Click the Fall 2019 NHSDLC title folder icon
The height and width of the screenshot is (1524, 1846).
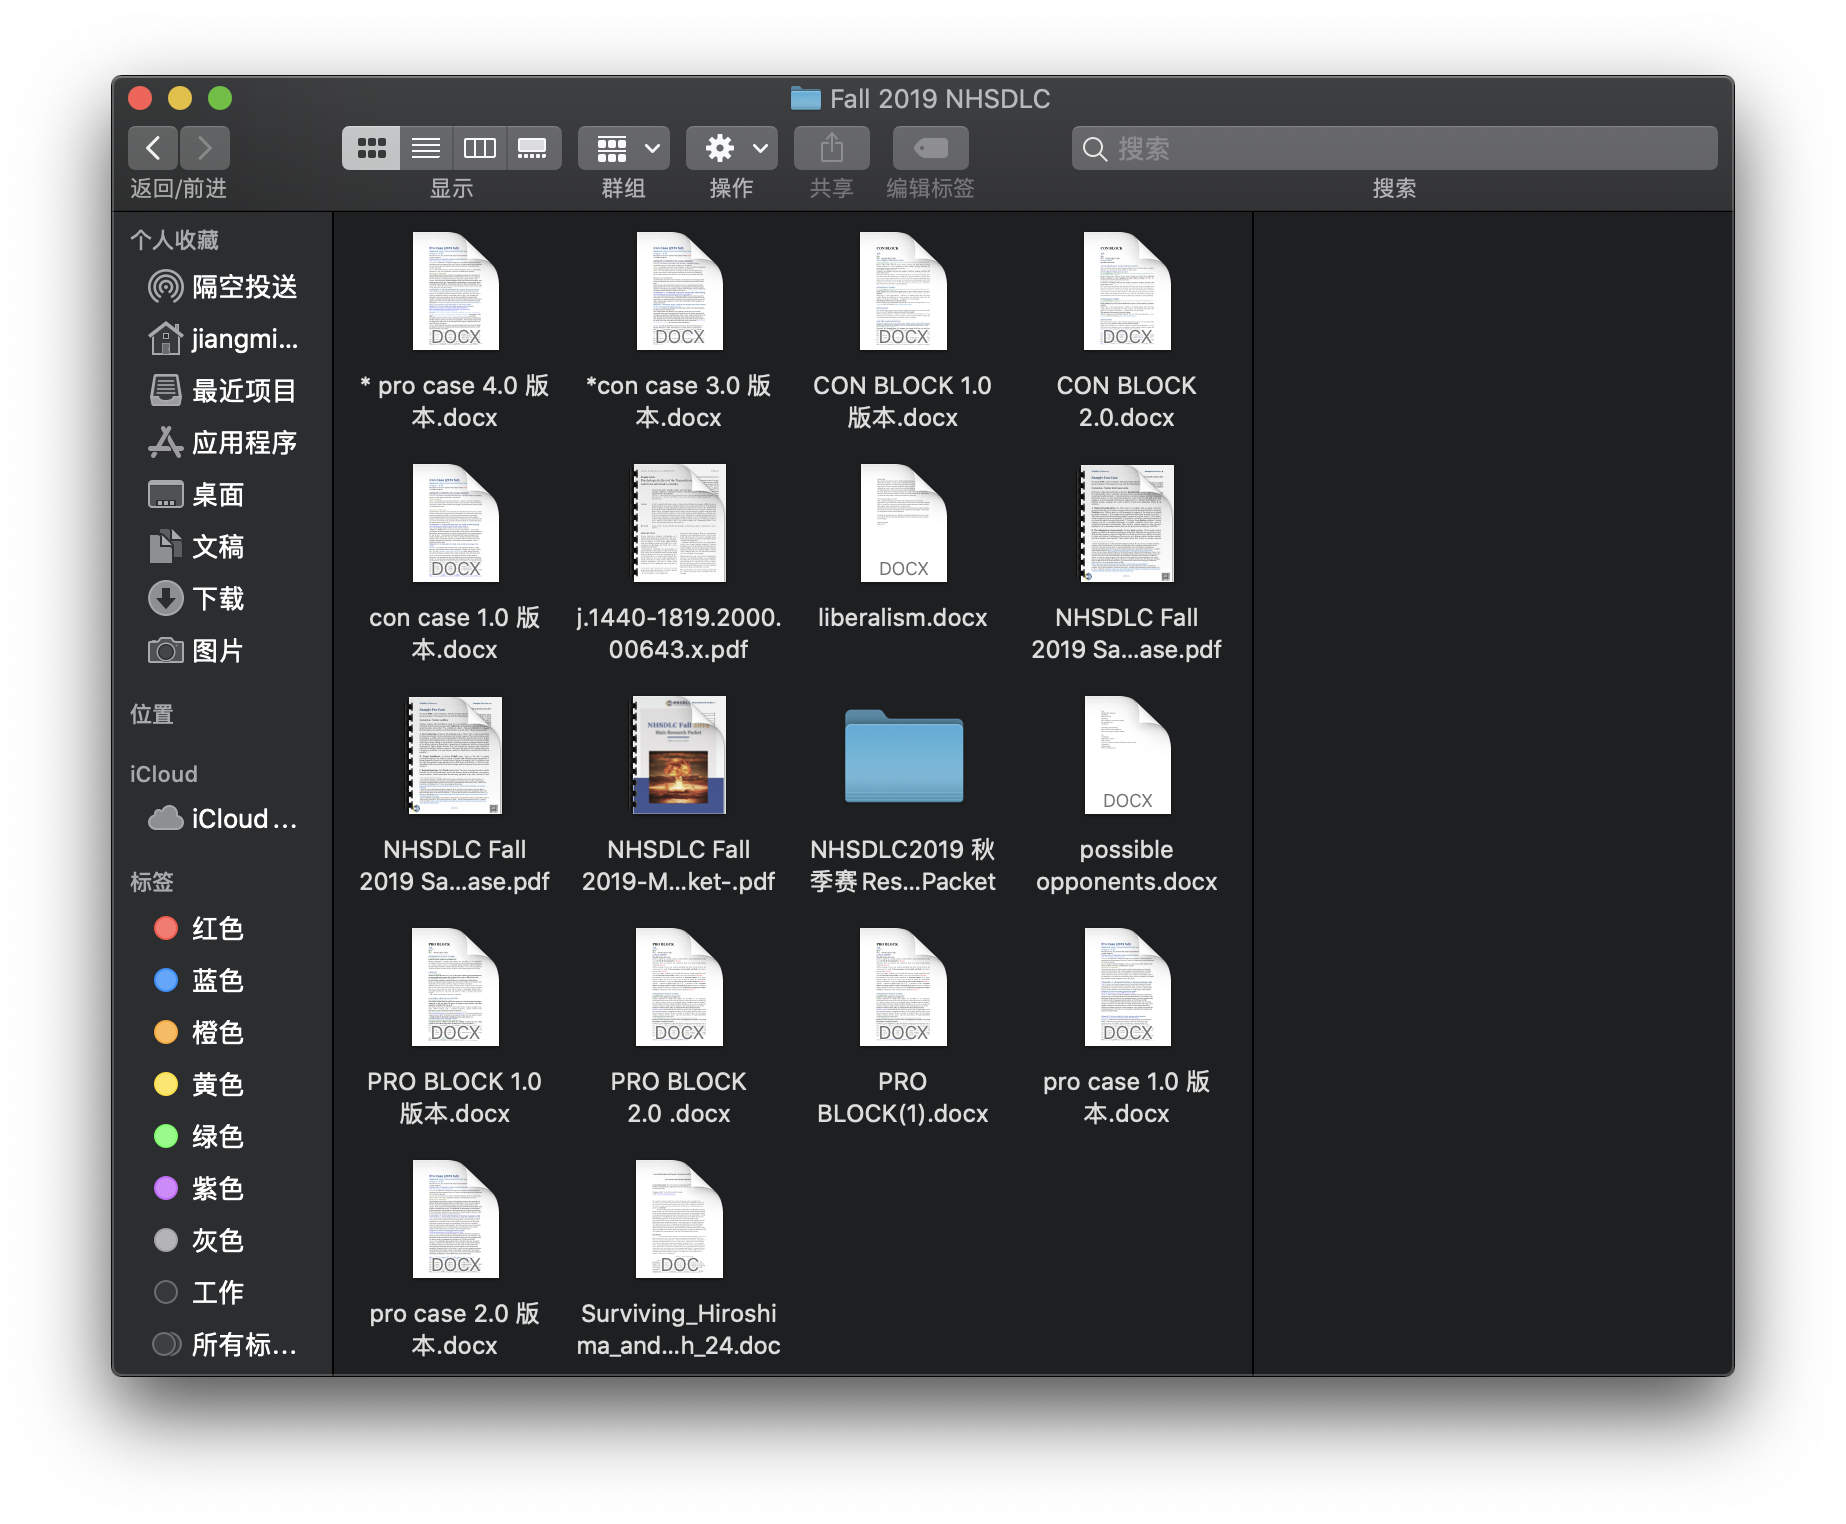[x=805, y=98]
